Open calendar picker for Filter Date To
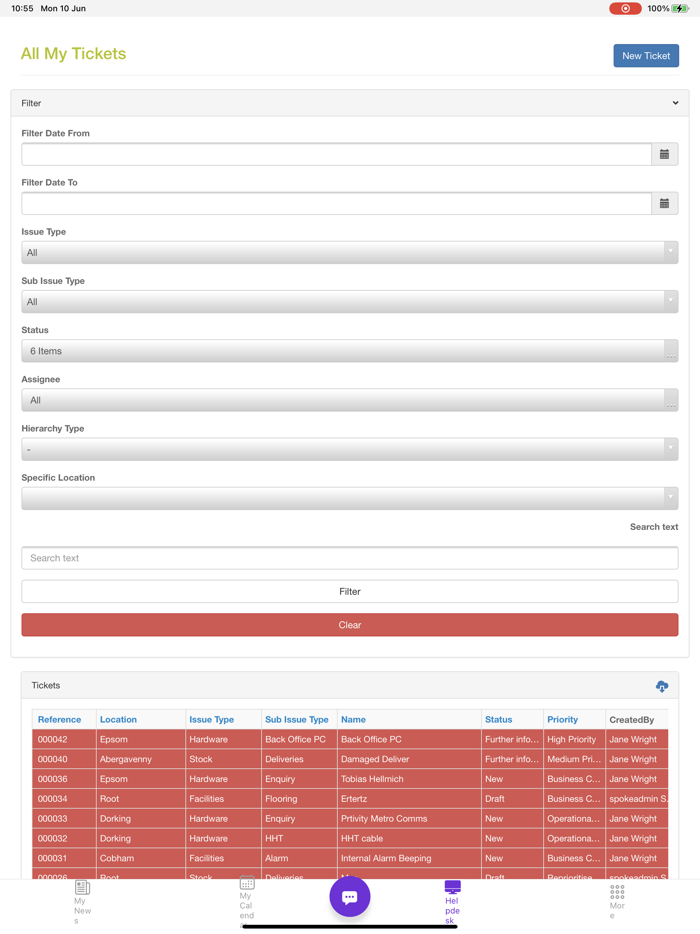700x934 pixels. click(x=664, y=204)
